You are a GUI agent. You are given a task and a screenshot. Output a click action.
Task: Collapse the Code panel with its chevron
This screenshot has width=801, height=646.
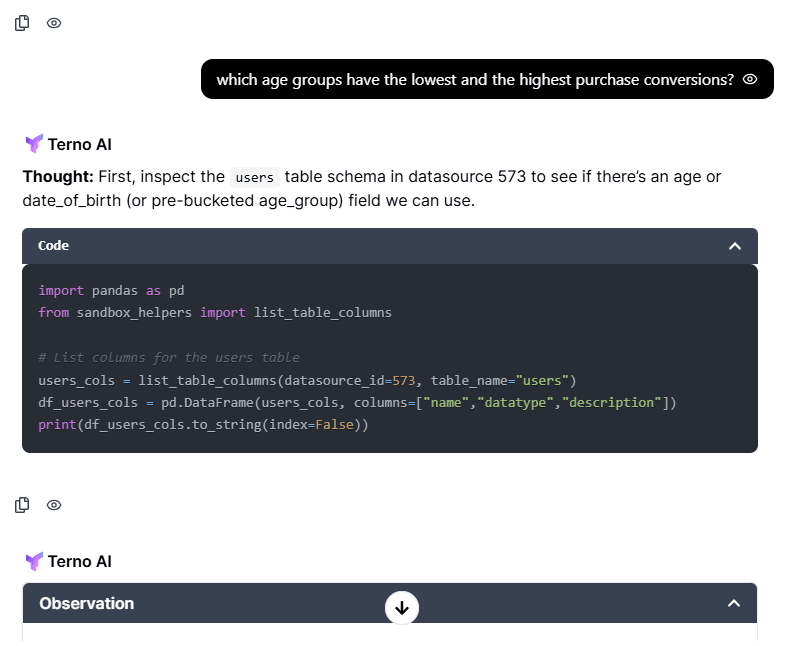coord(734,246)
